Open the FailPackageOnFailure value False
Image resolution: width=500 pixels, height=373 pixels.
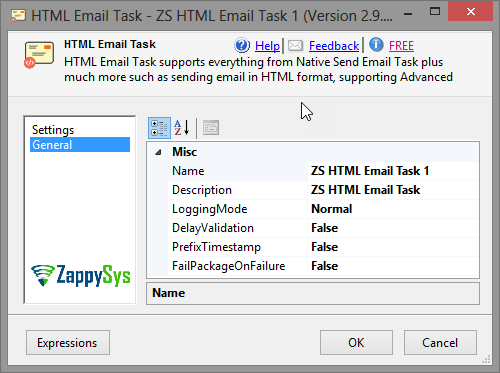tap(393, 266)
